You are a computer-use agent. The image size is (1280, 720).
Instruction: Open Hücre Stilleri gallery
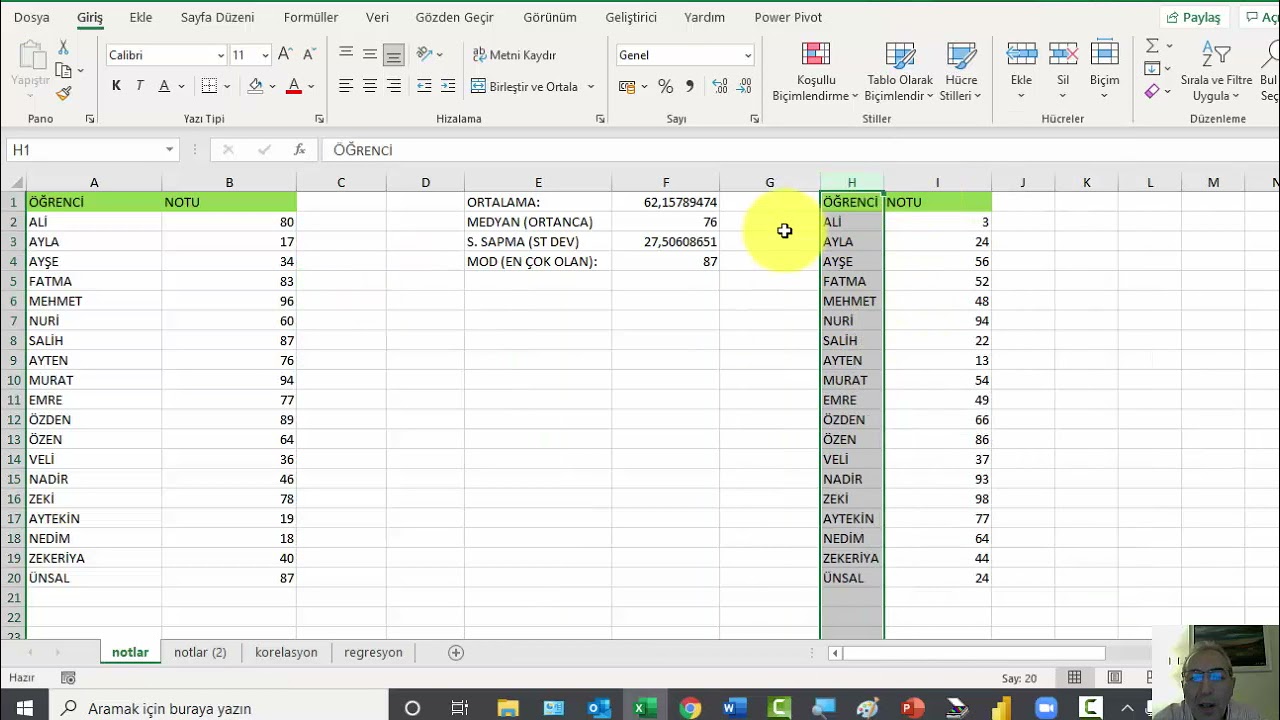click(961, 72)
